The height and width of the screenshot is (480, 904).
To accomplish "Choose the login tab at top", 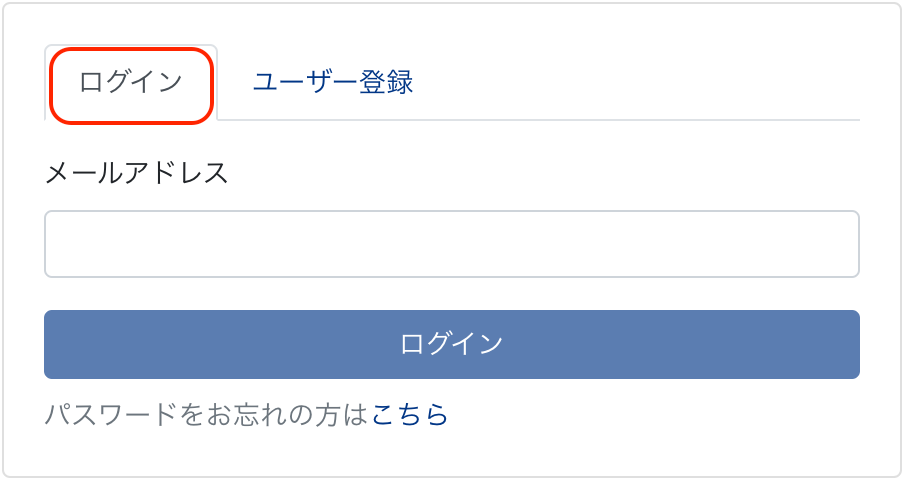I will (131, 83).
